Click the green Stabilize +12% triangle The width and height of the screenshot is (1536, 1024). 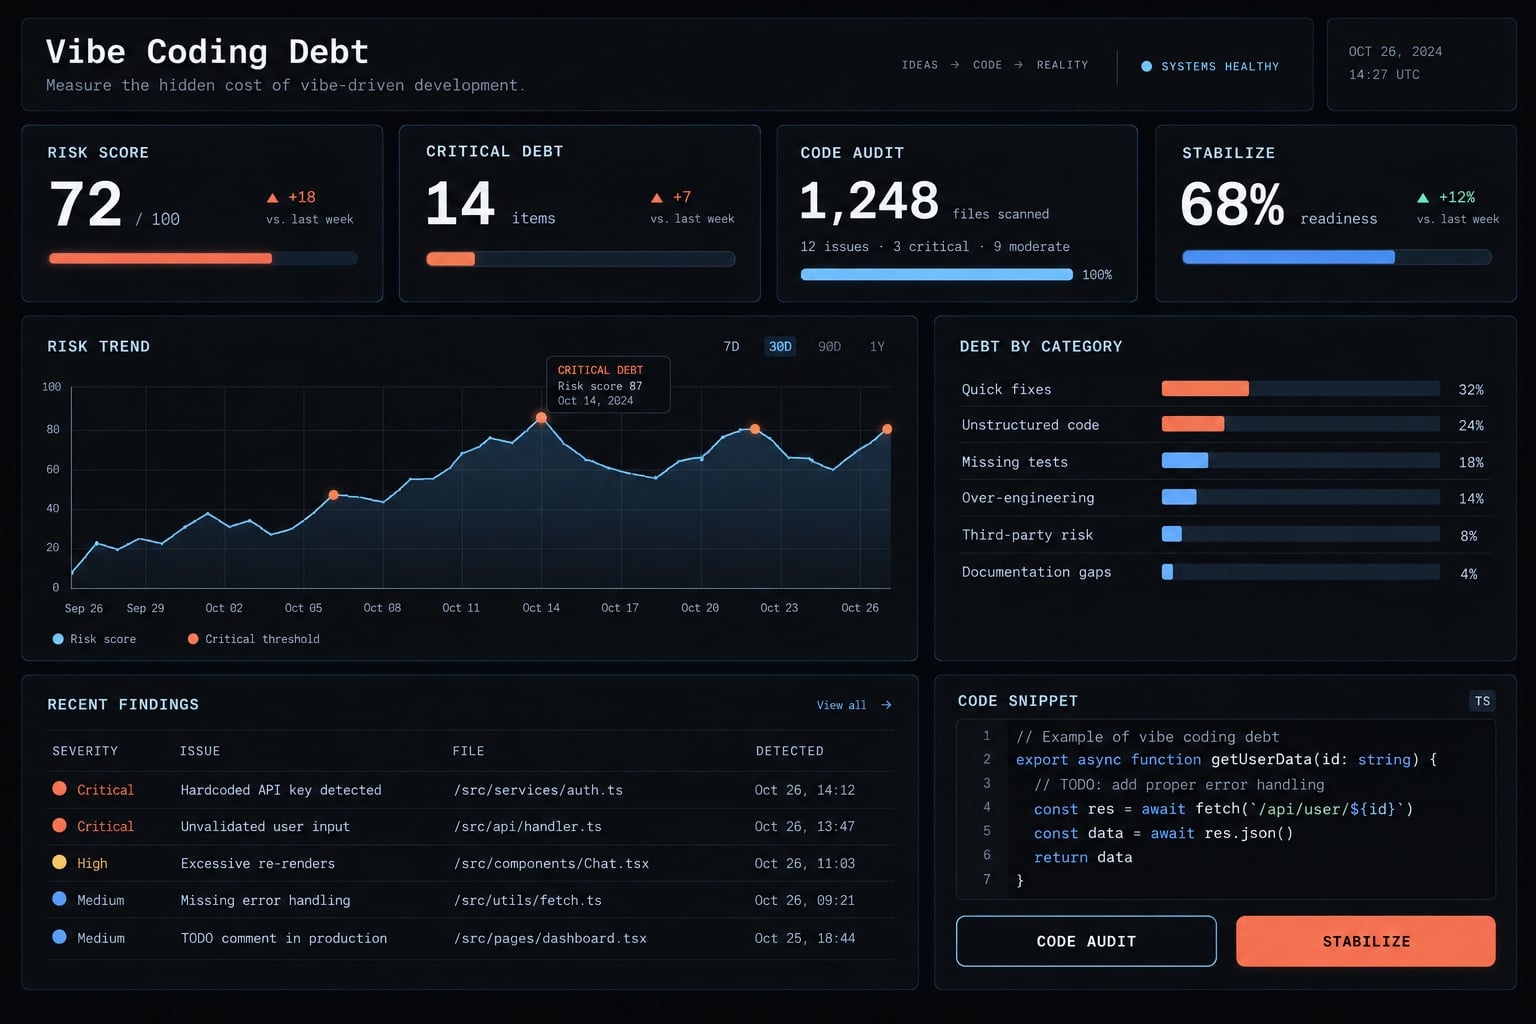point(1423,198)
